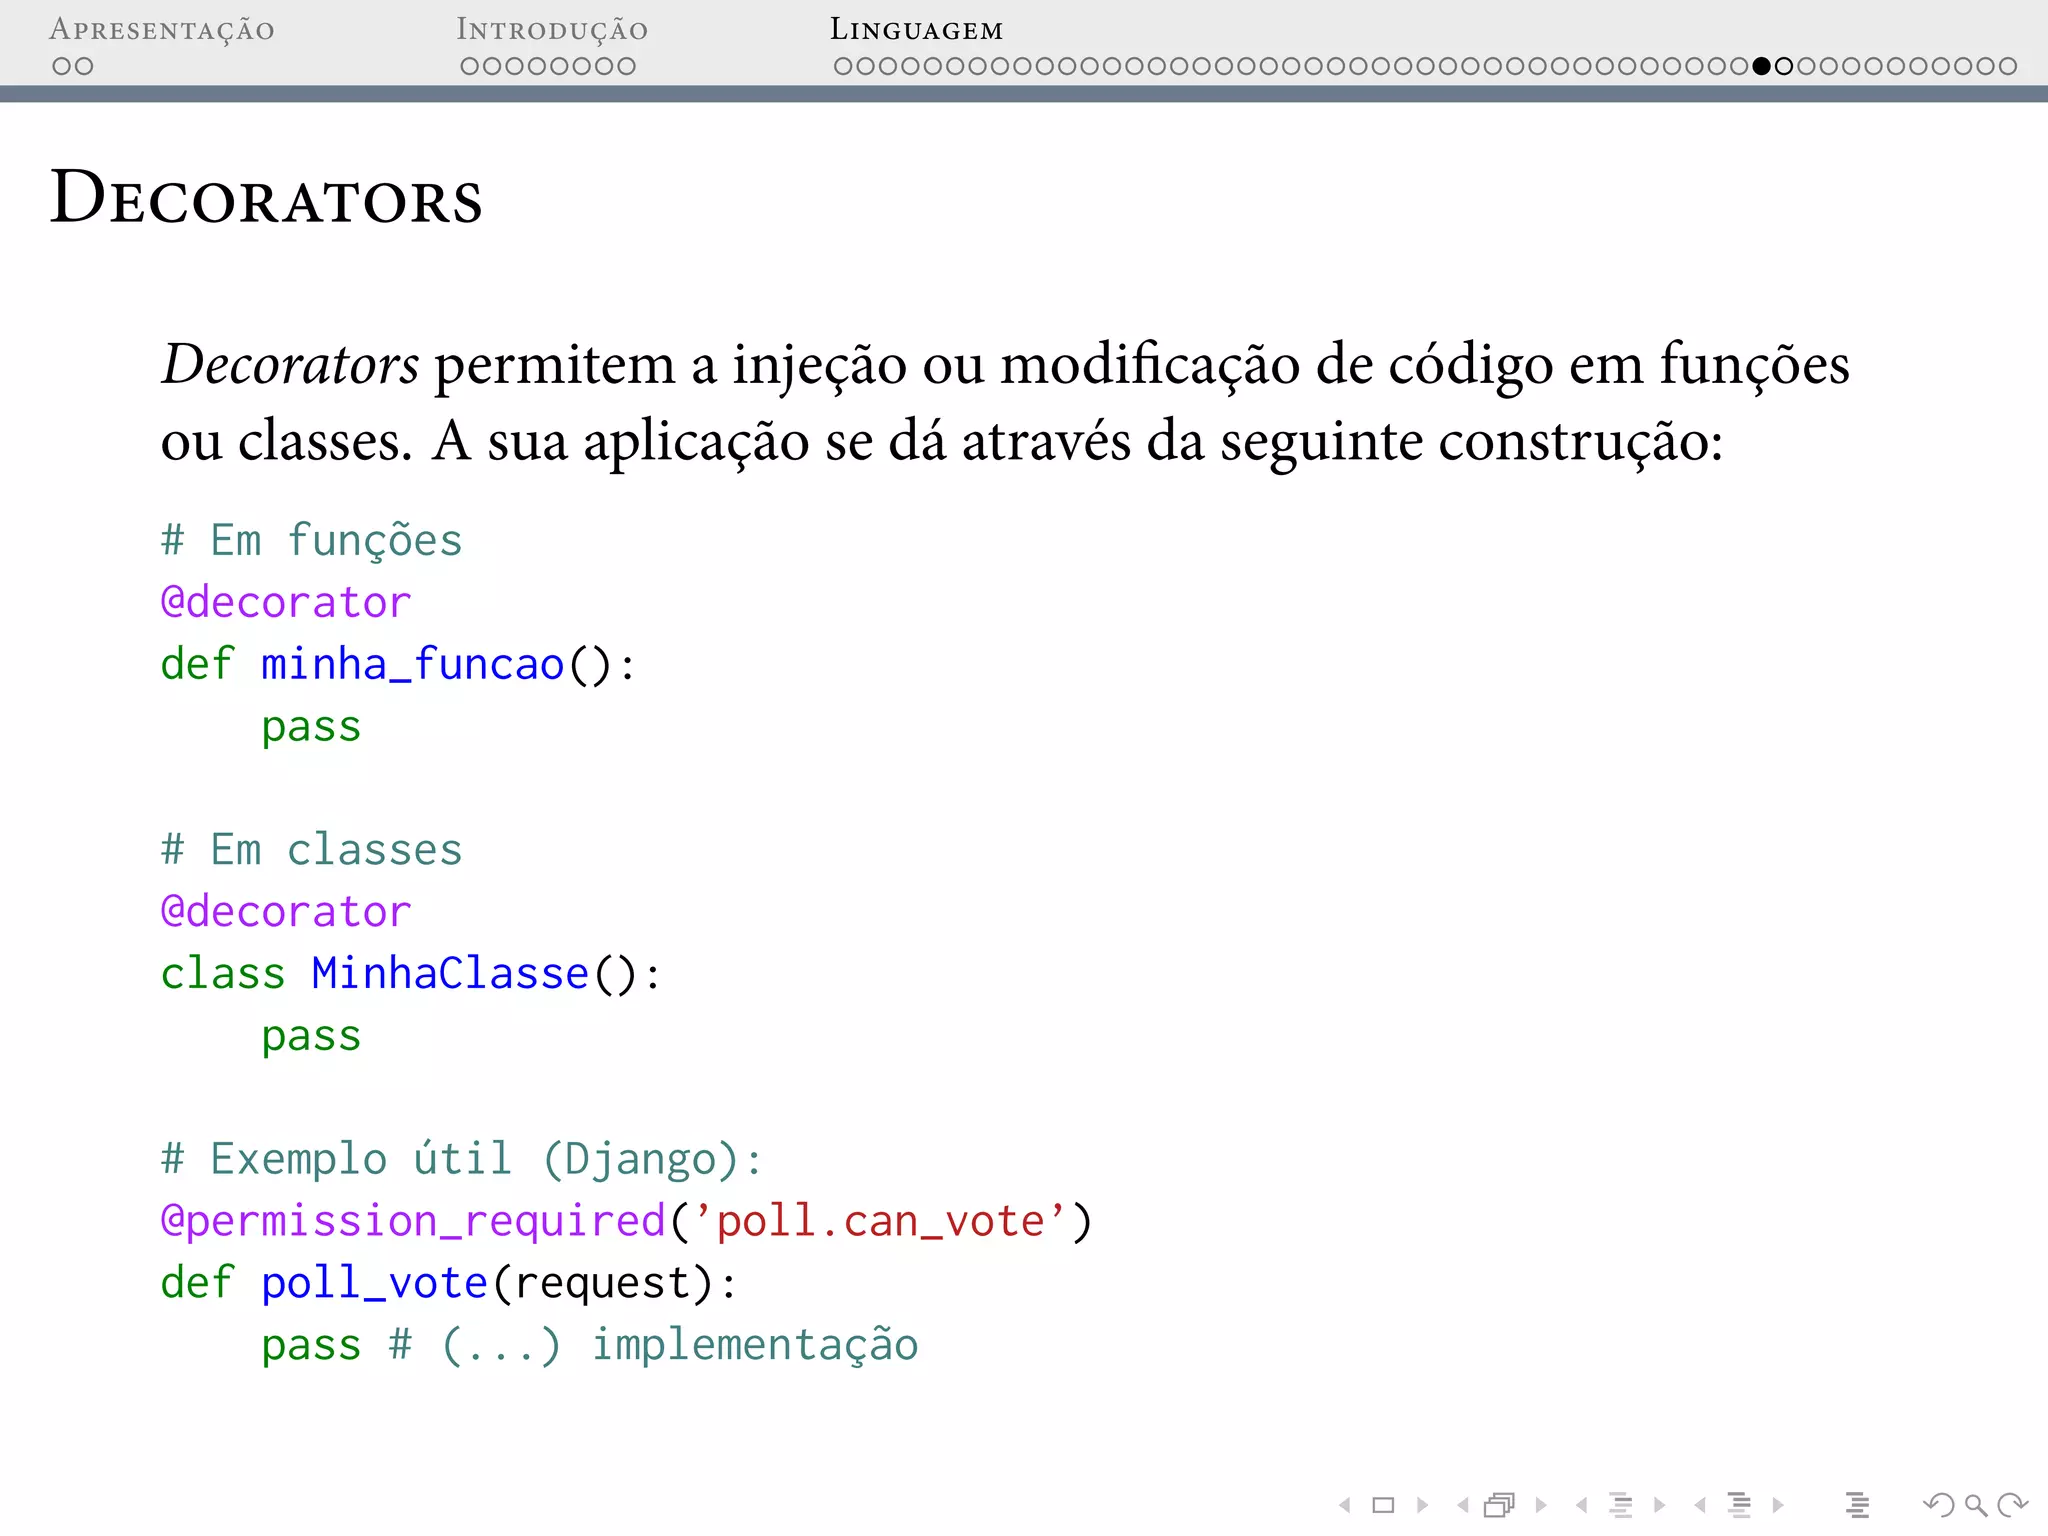
Task: Go to previous subsection arrow
Action: click(x=1581, y=1504)
